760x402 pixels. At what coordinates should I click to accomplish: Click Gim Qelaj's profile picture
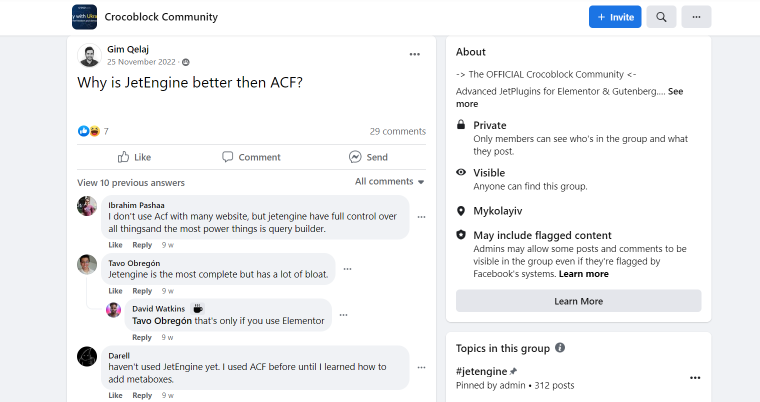[89, 55]
